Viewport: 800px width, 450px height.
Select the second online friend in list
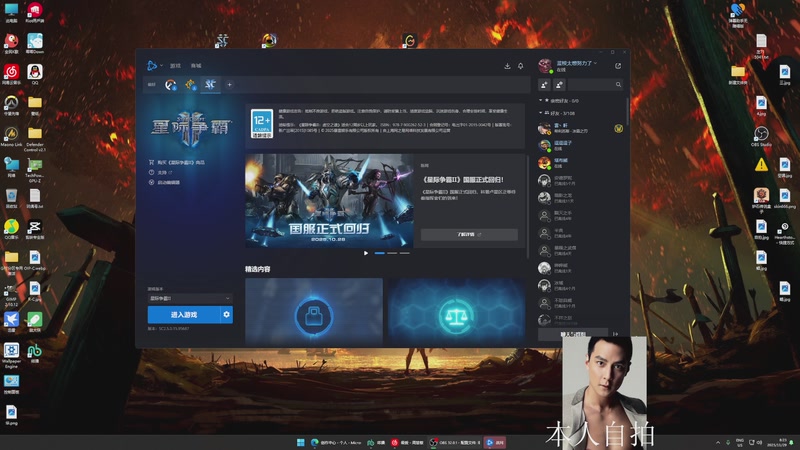point(581,145)
